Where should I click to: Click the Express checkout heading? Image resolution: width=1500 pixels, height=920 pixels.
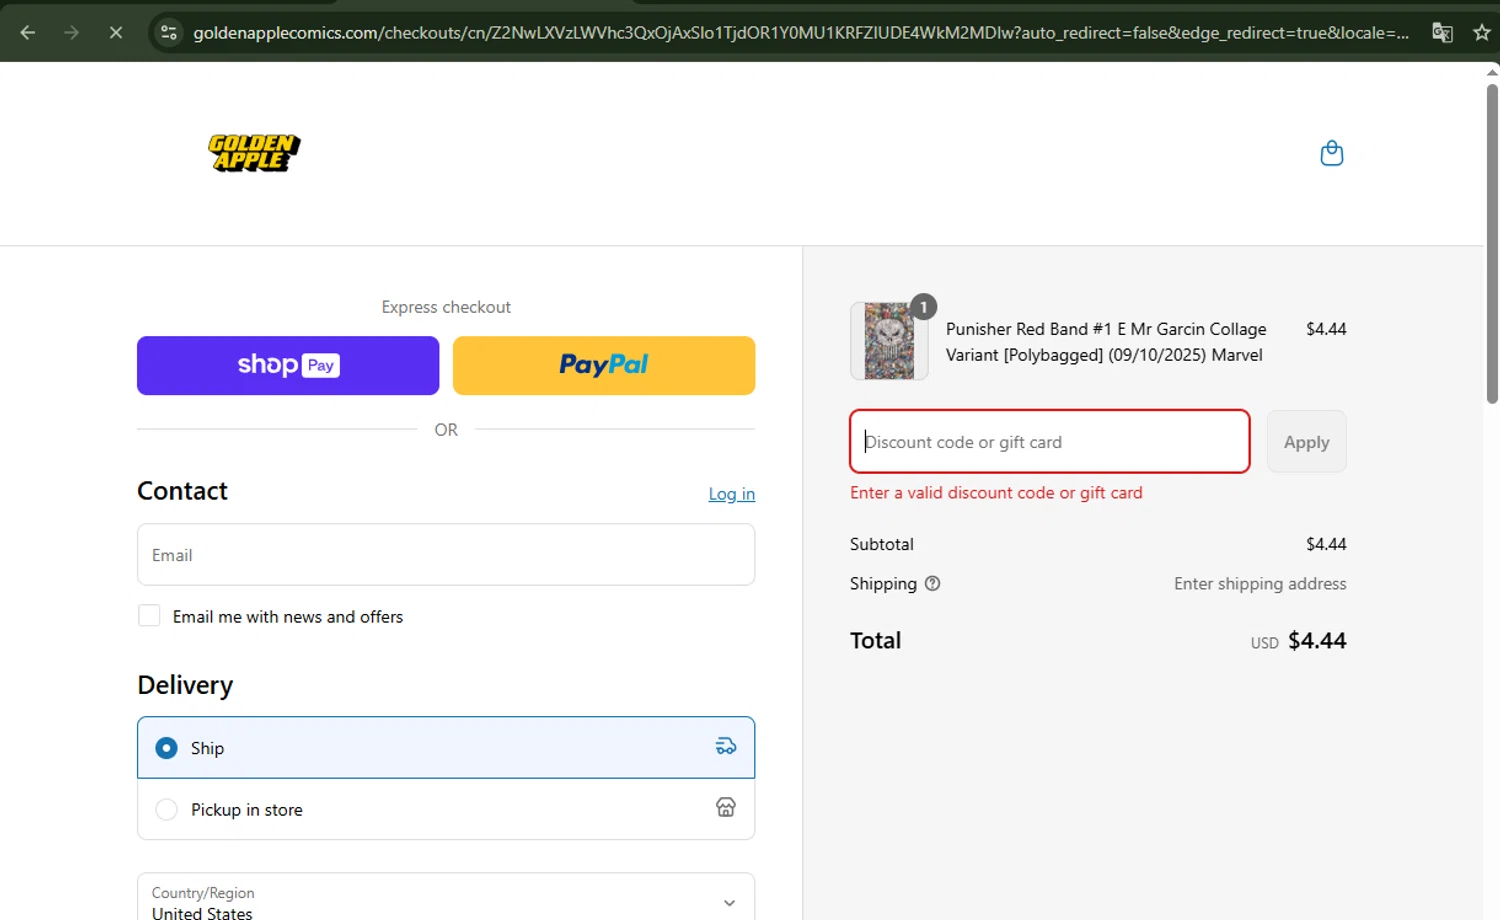tap(446, 307)
